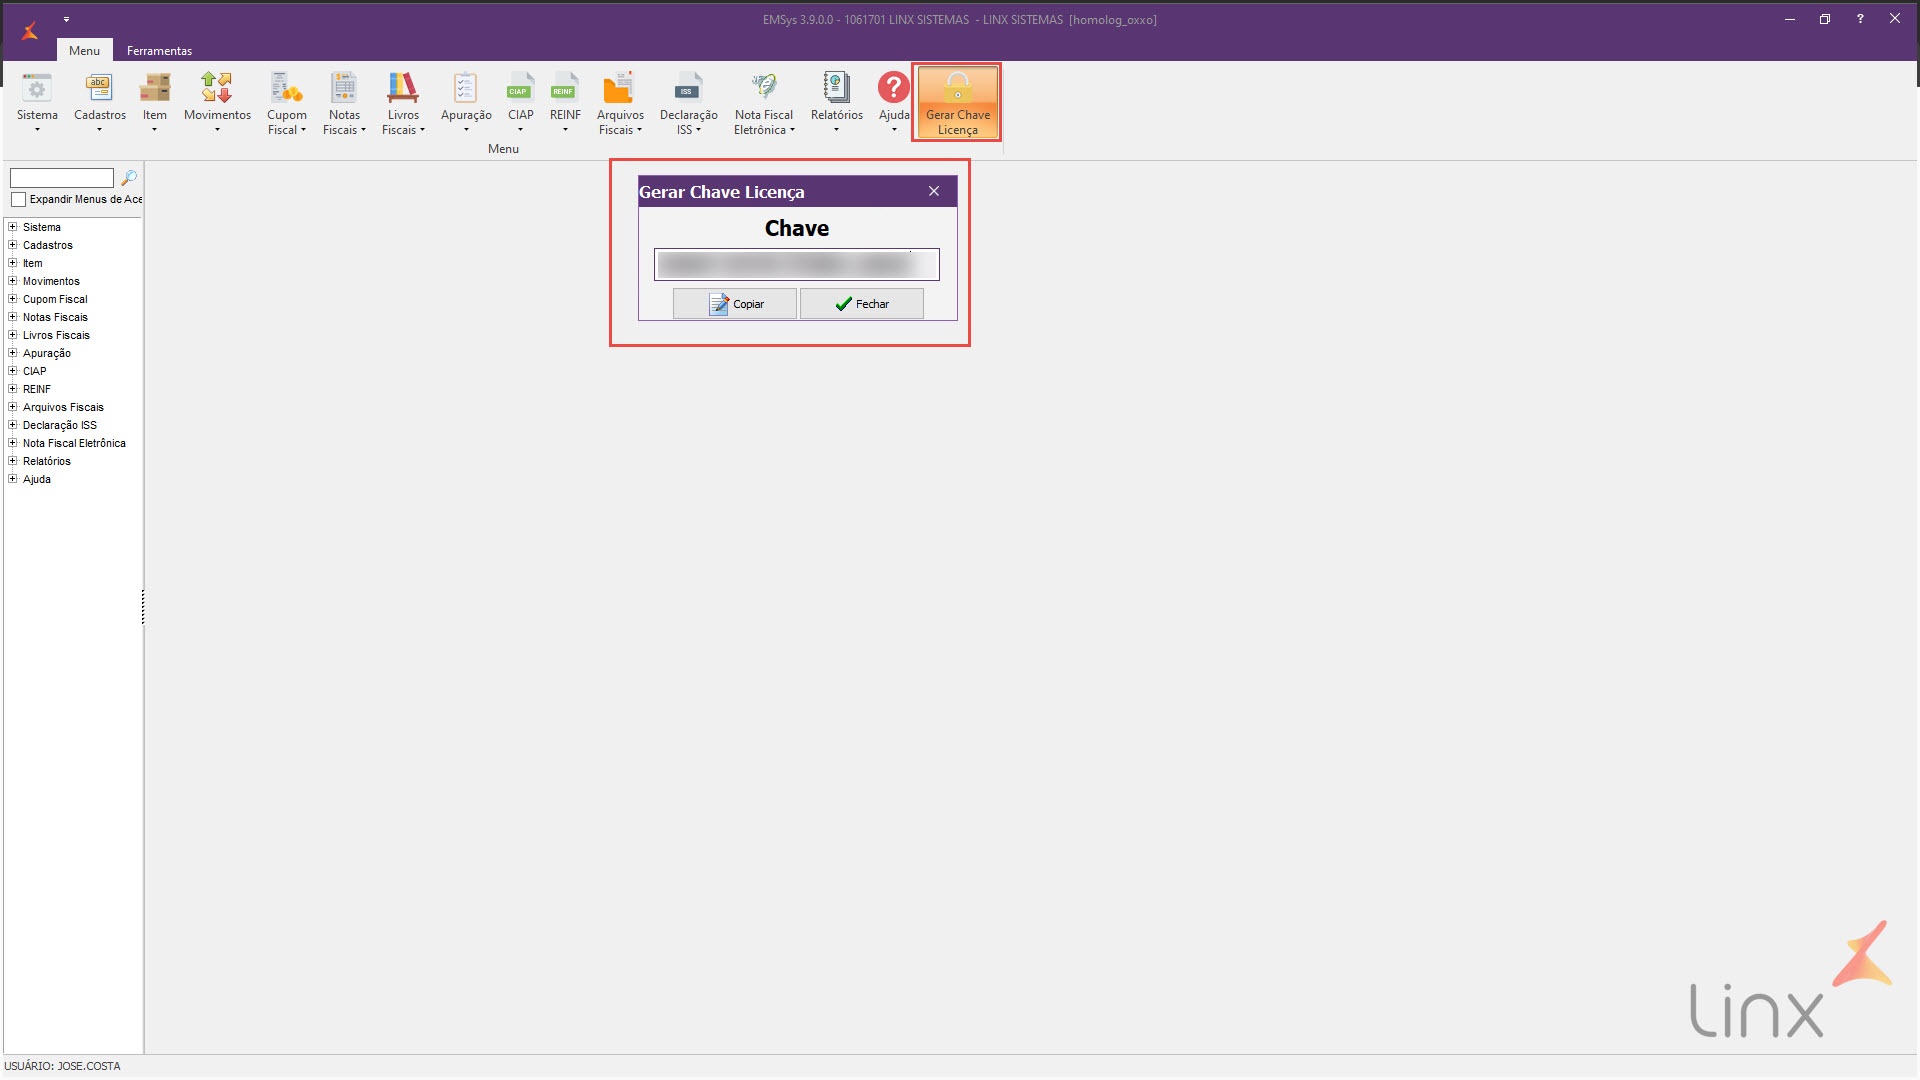
Task: Click the red Ajuda question icon
Action: (x=893, y=88)
